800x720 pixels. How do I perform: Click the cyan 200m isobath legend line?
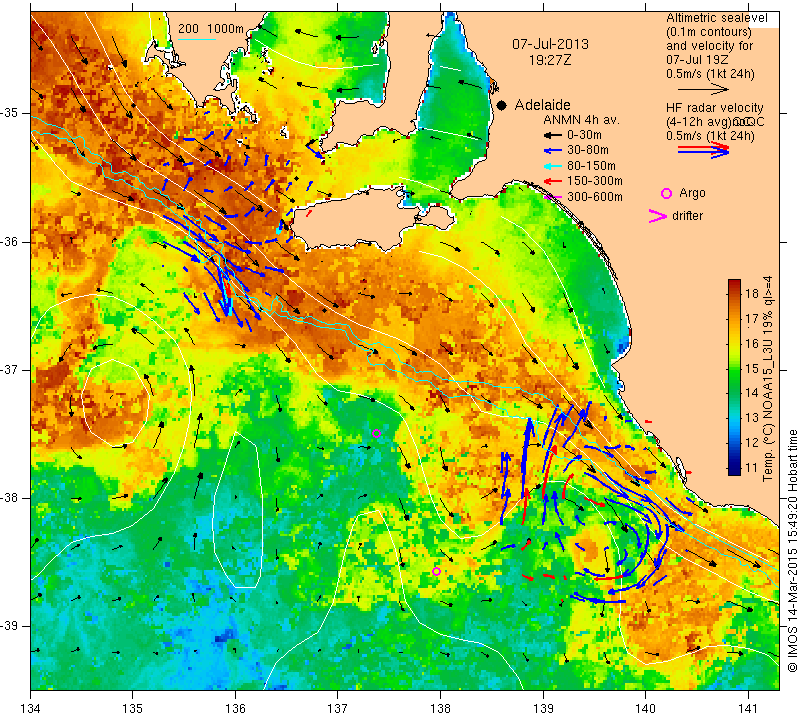click(196, 39)
